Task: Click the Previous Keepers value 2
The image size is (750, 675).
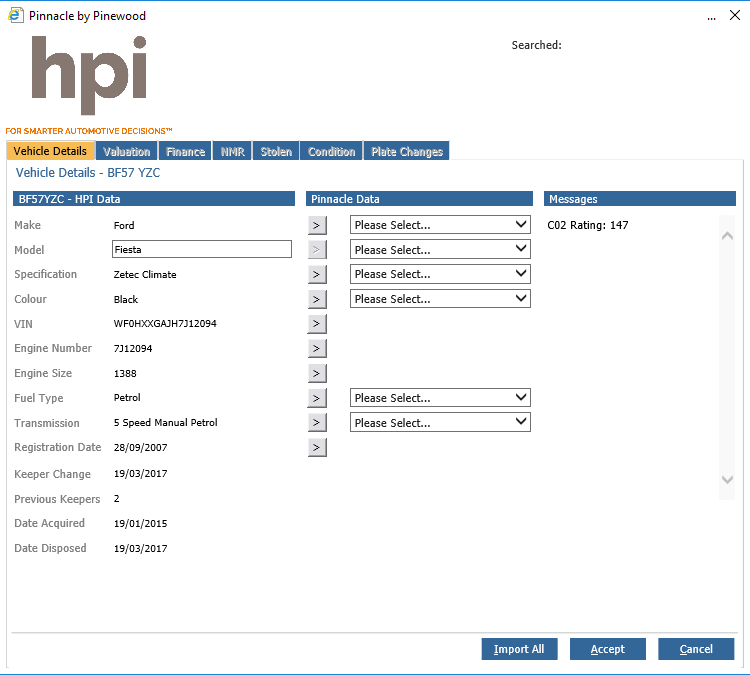Action: pyautogui.click(x=117, y=499)
